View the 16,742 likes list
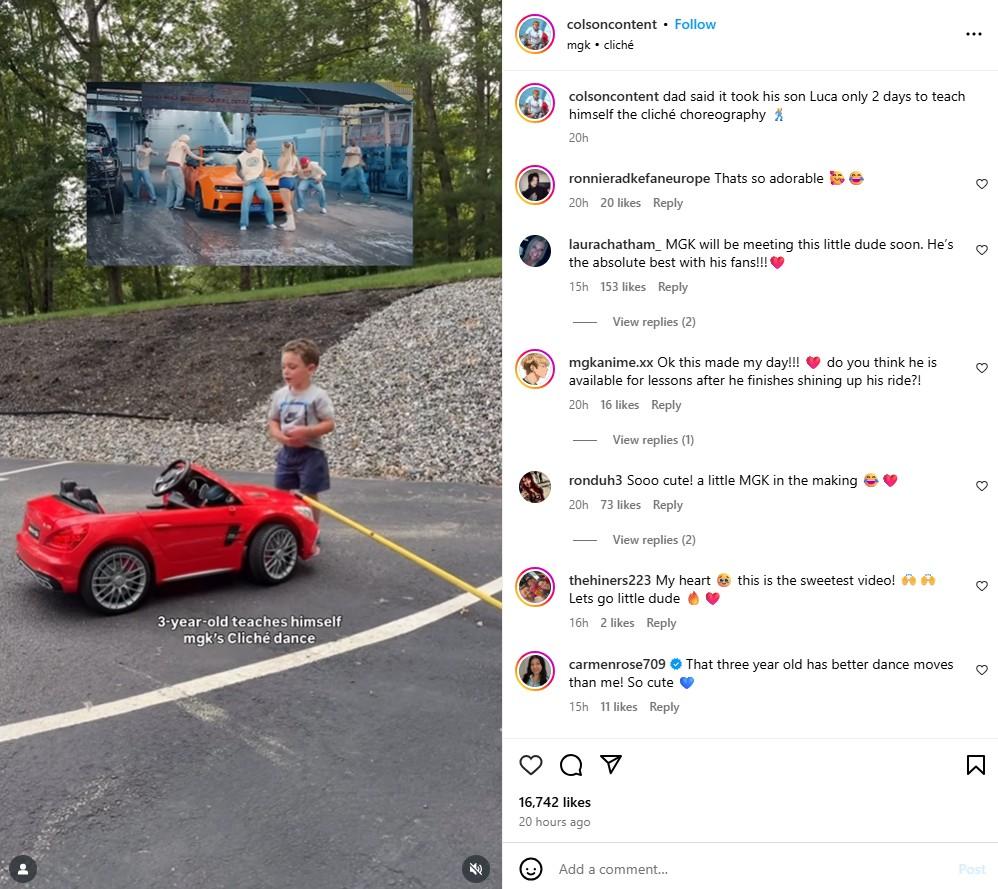The height and width of the screenshot is (889, 998). tap(554, 802)
